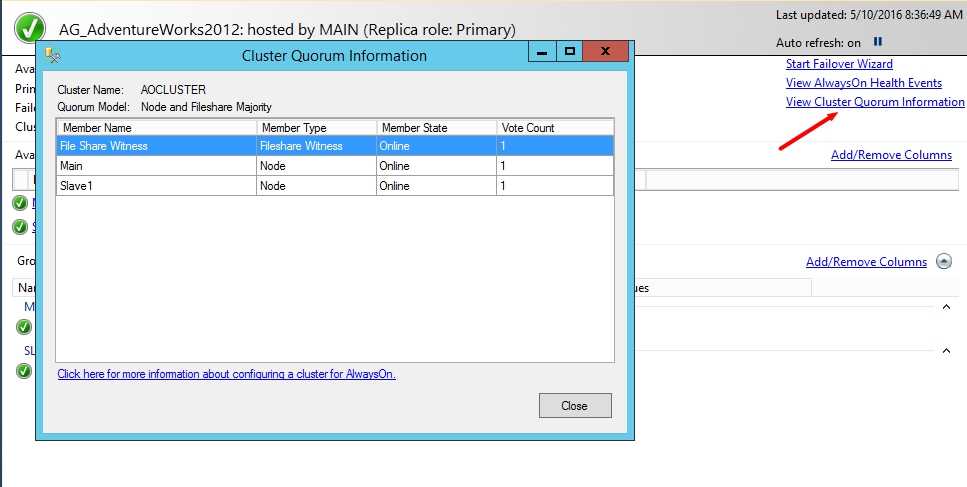Open AlwaysOn cluster configuration help link
This screenshot has width=967, height=487.
click(226, 374)
